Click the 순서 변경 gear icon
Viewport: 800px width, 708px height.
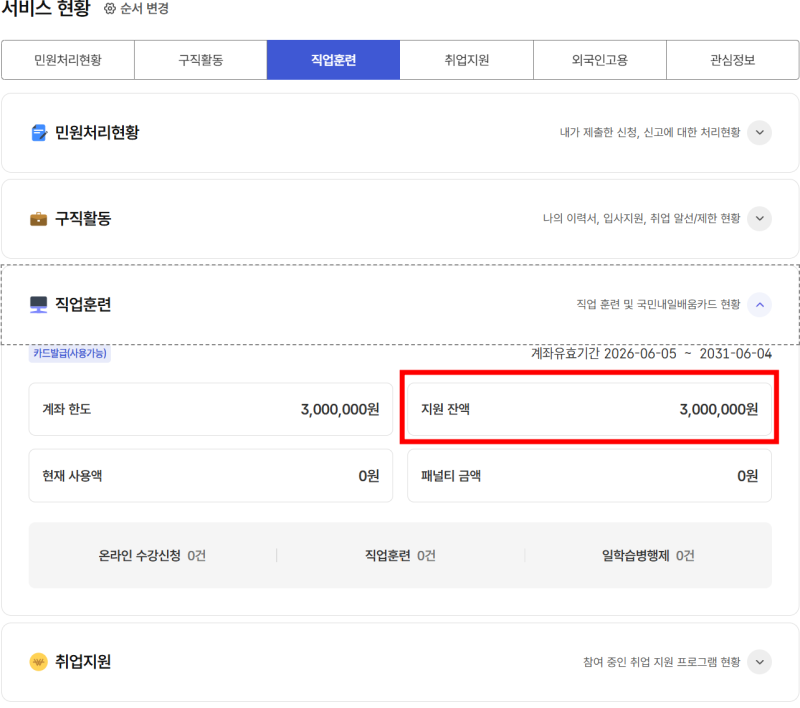click(110, 9)
